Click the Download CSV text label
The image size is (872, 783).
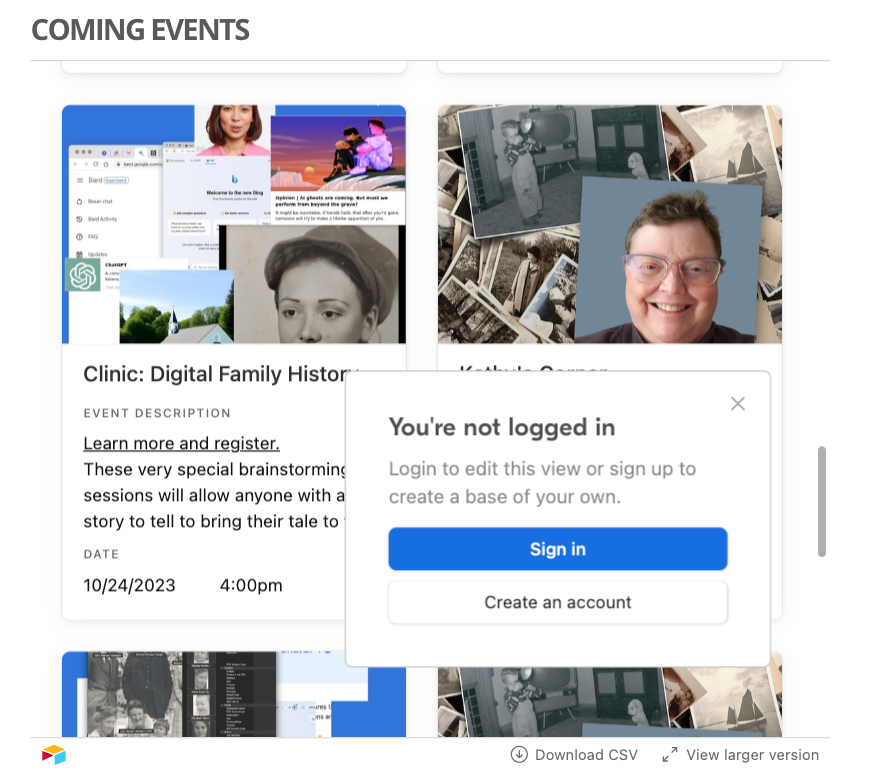pyautogui.click(x=586, y=755)
